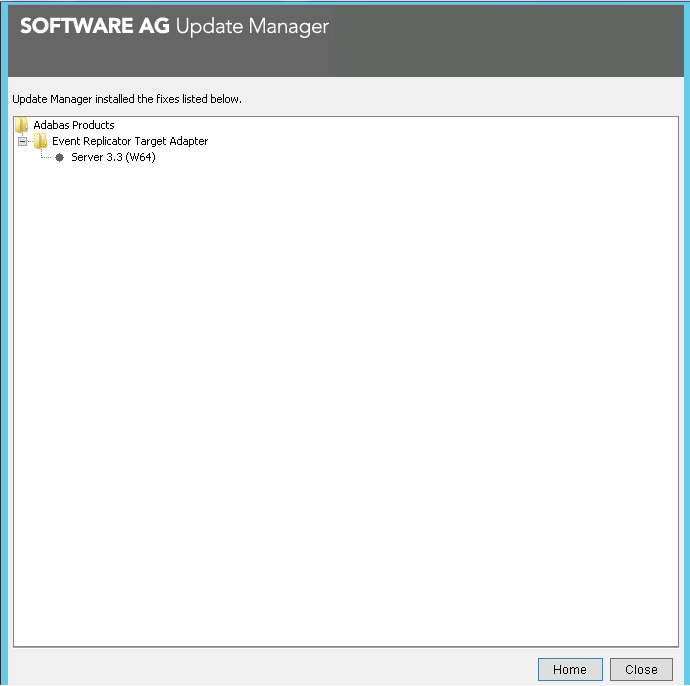690x686 pixels.
Task: Click the installed fixes message text
Action: [x=127, y=99]
